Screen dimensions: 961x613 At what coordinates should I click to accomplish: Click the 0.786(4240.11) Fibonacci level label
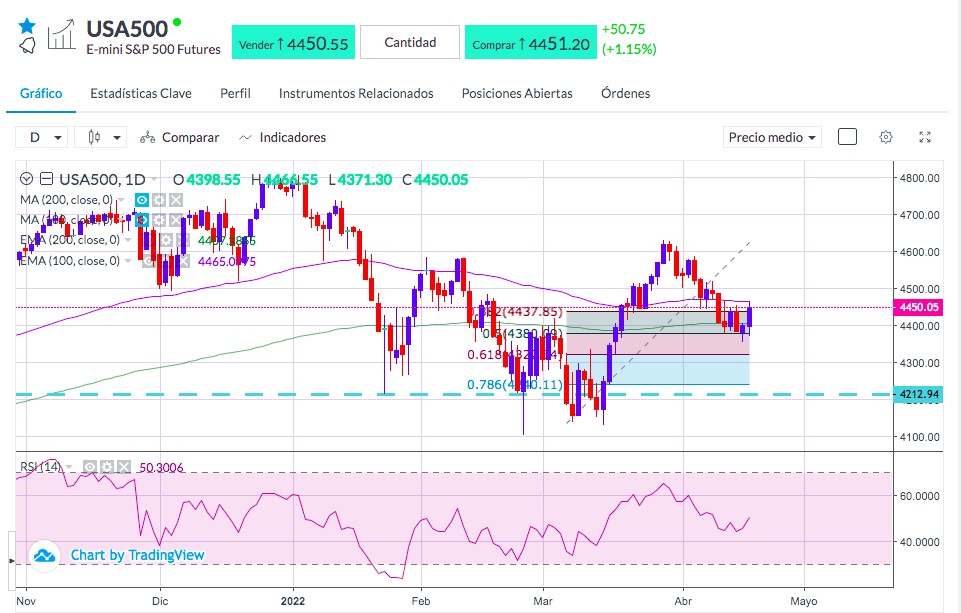click(x=515, y=384)
